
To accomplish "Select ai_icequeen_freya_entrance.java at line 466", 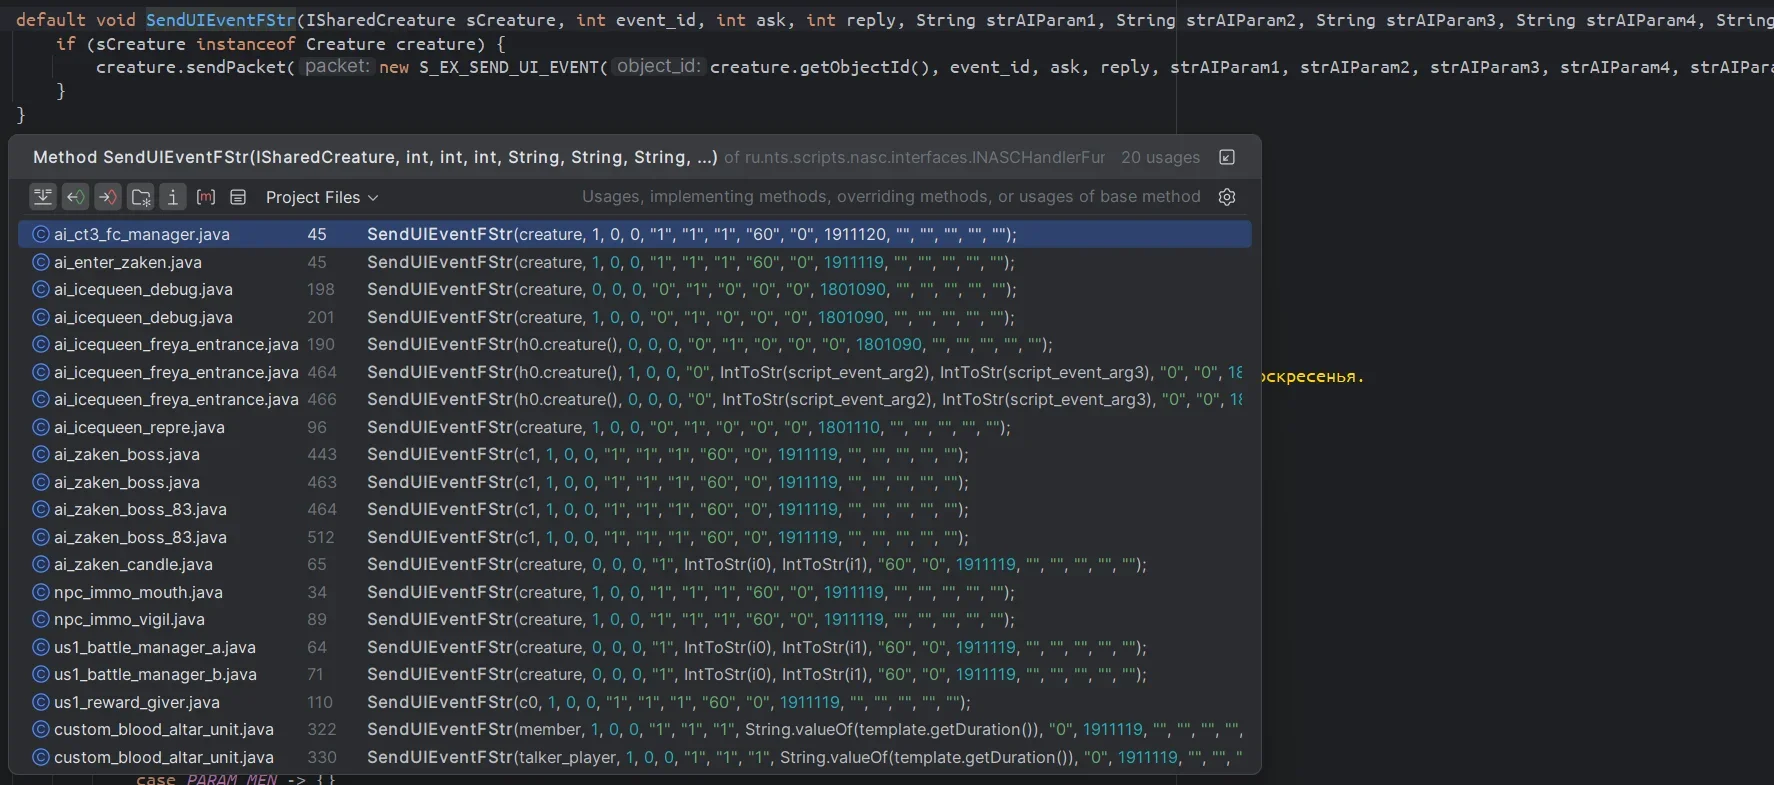I will (176, 399).
